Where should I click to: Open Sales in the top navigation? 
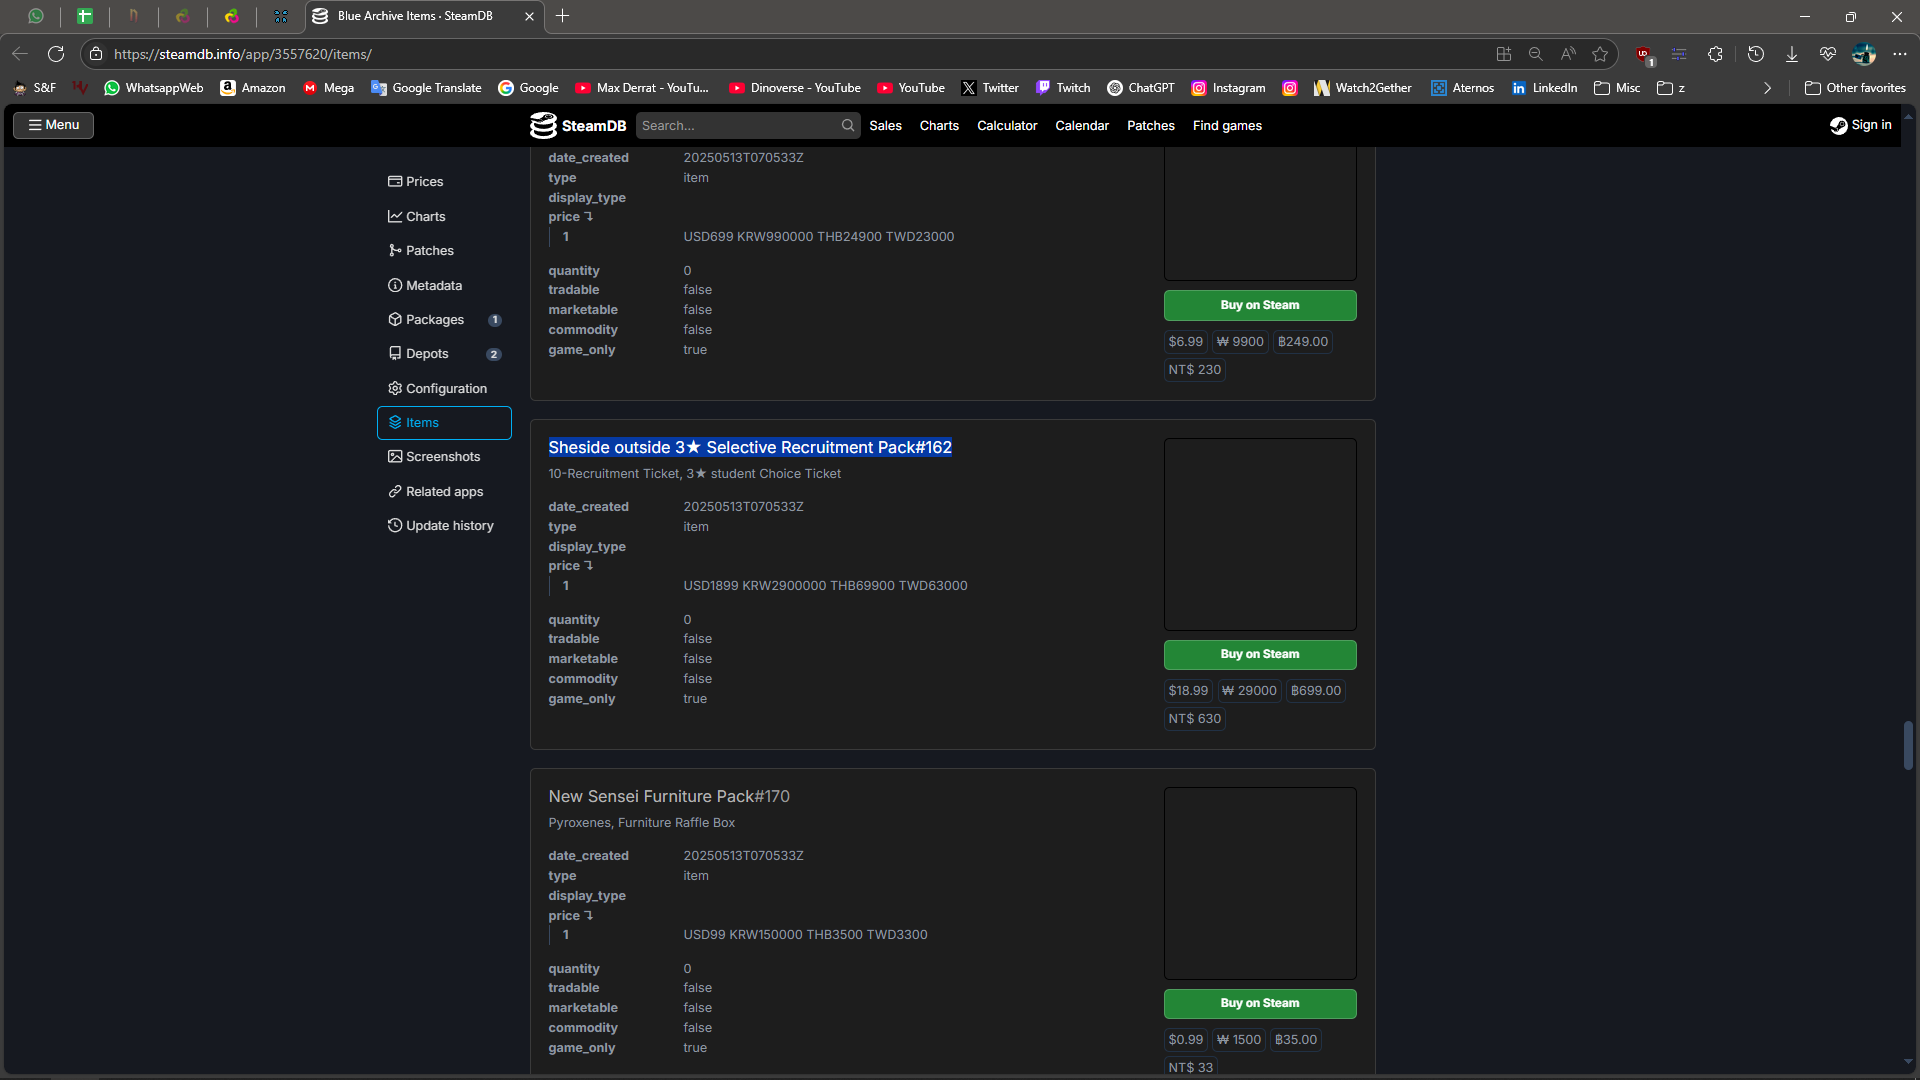coord(885,125)
